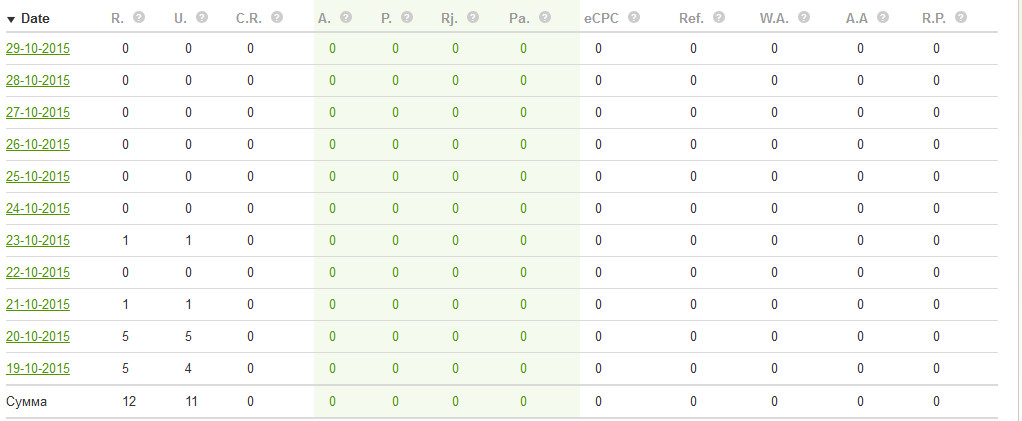Open the 20-10-2015 date link
The width and height of the screenshot is (1022, 421).
38,336
